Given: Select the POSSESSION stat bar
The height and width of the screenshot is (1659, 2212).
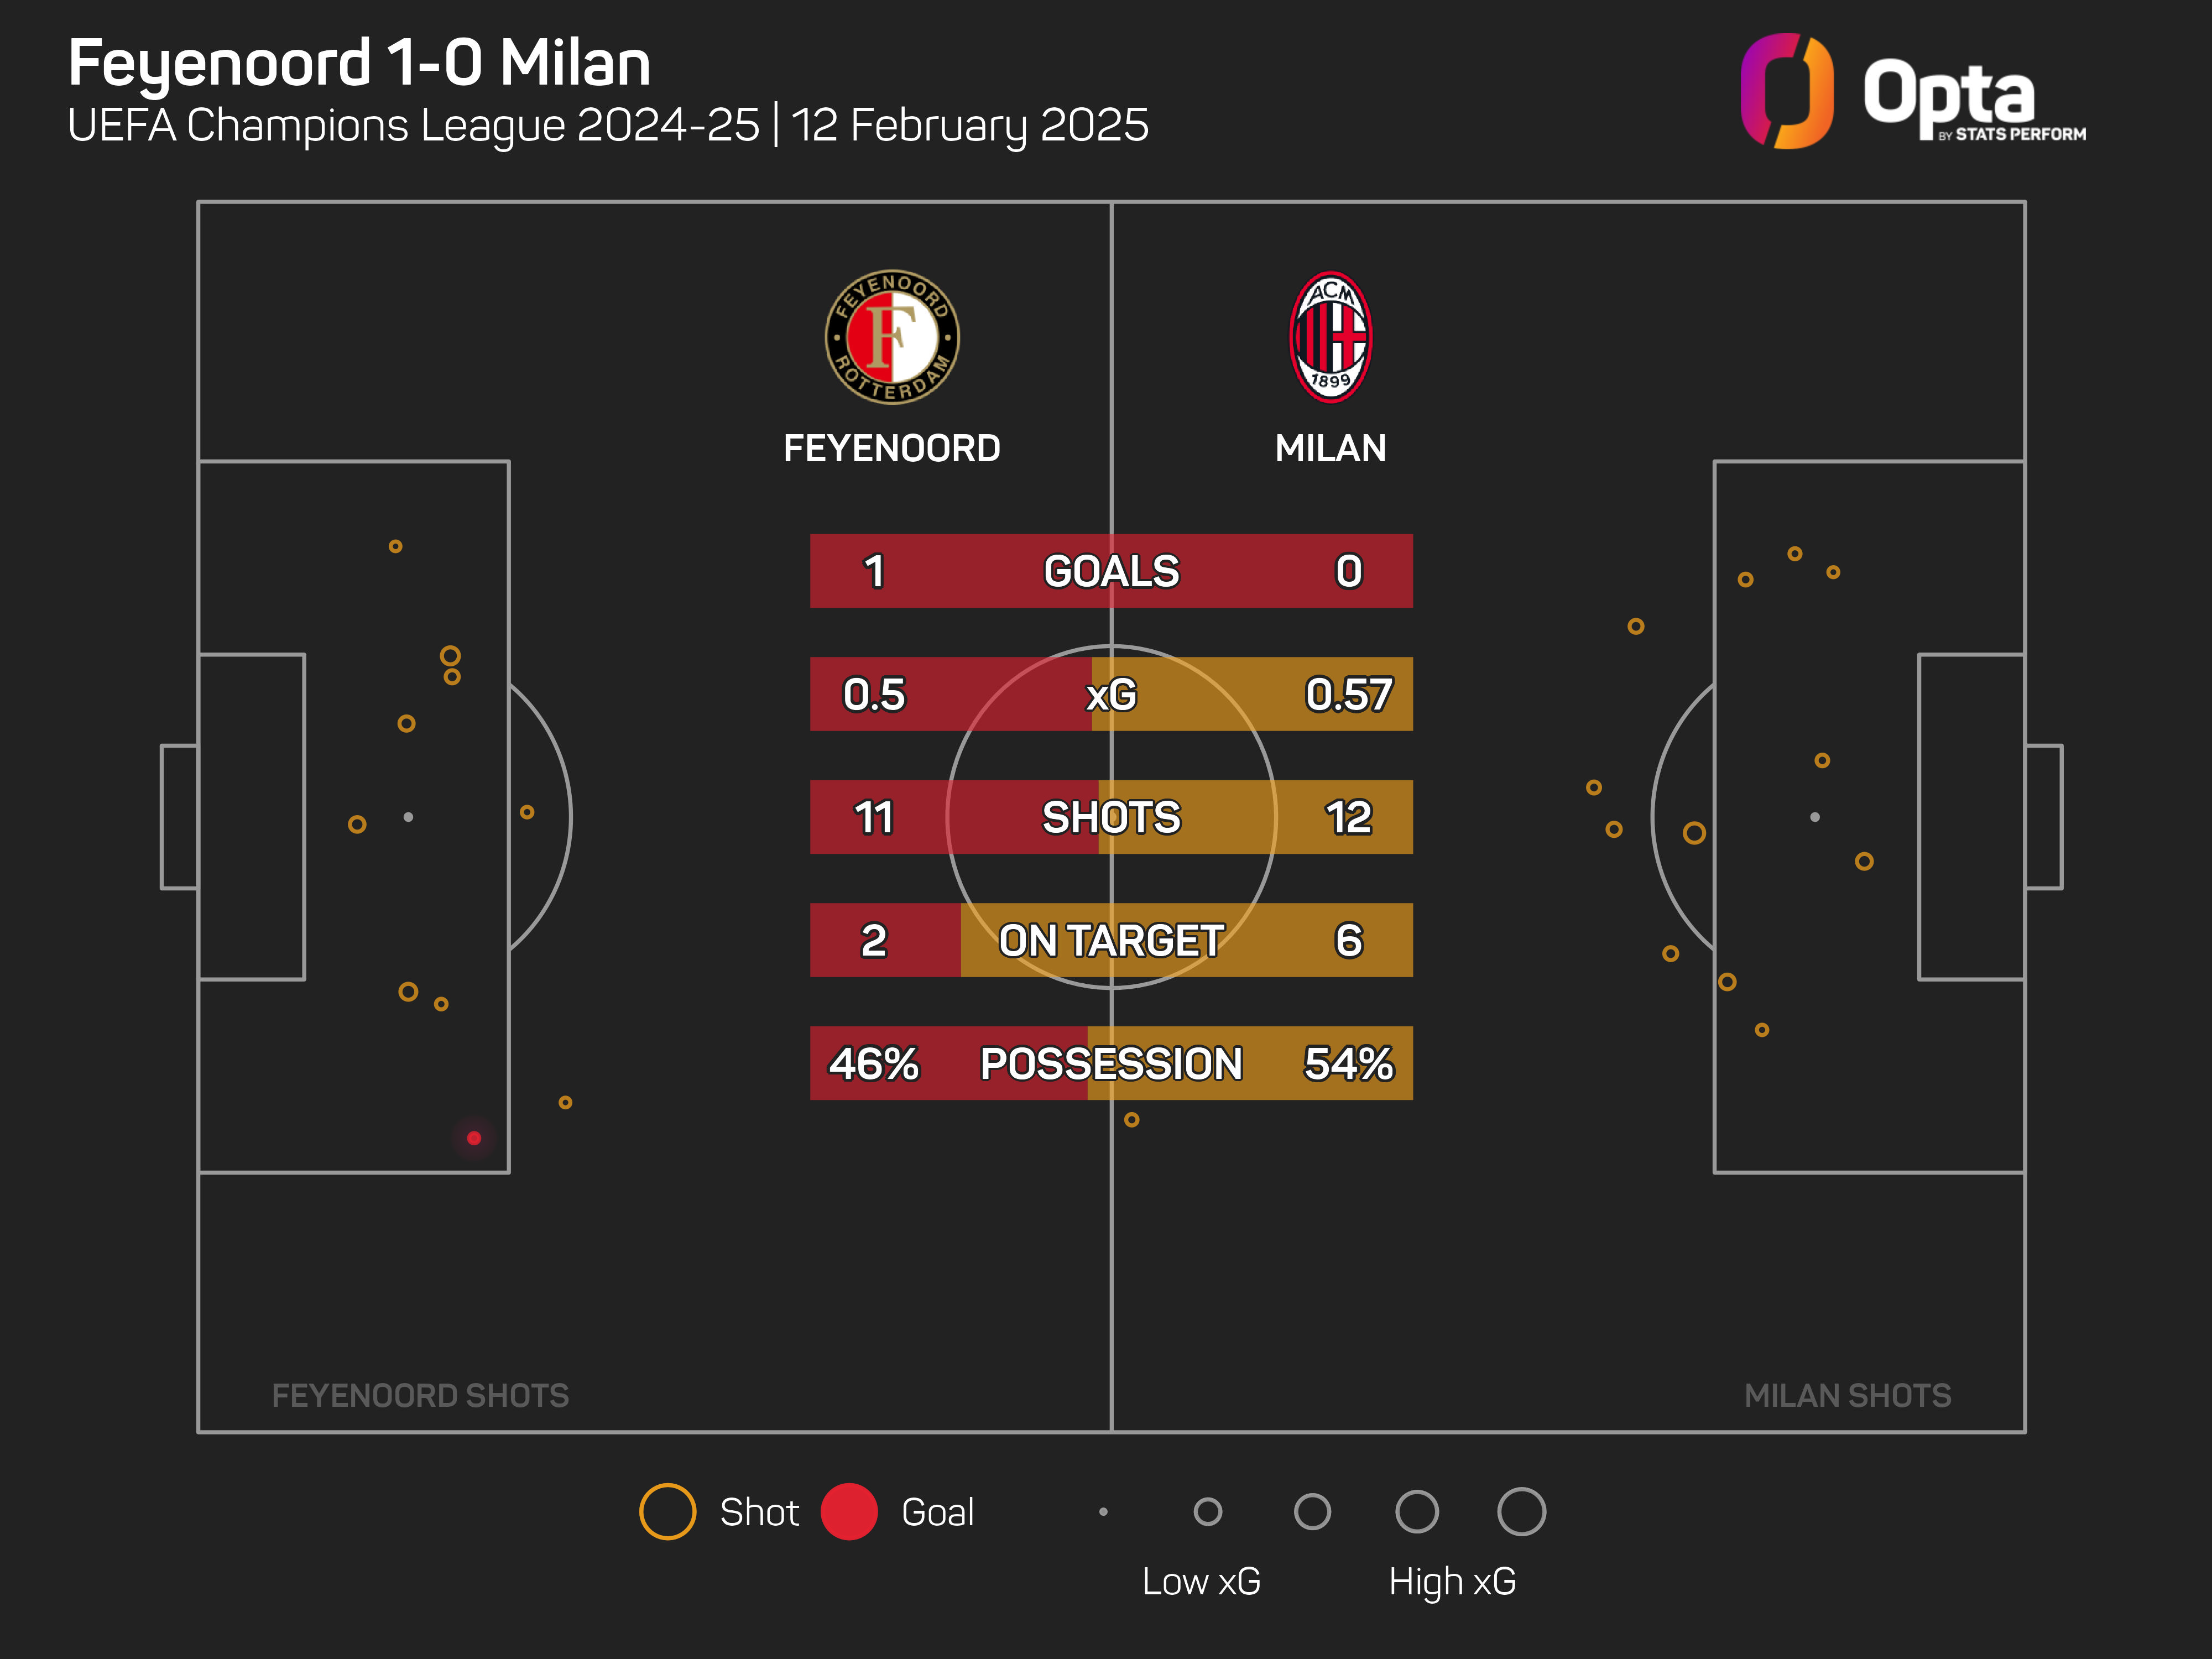Looking at the screenshot, I should [1111, 1063].
